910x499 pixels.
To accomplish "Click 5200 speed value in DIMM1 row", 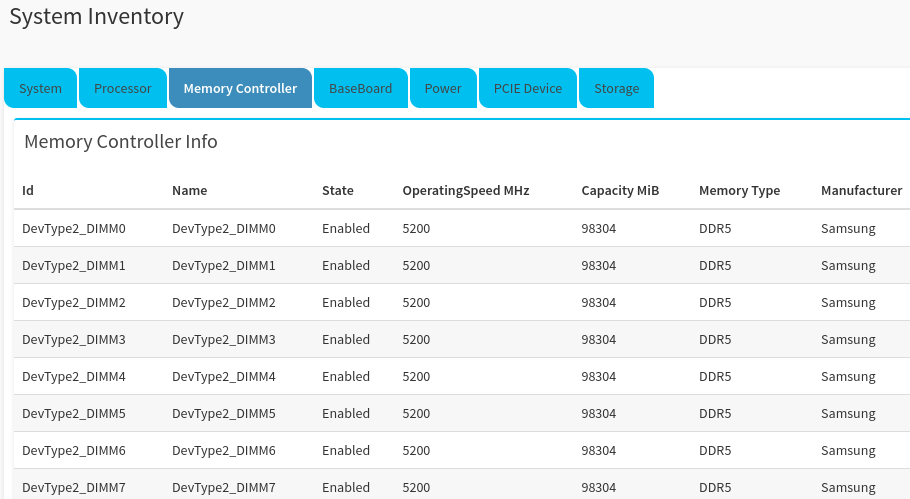I will (416, 266).
